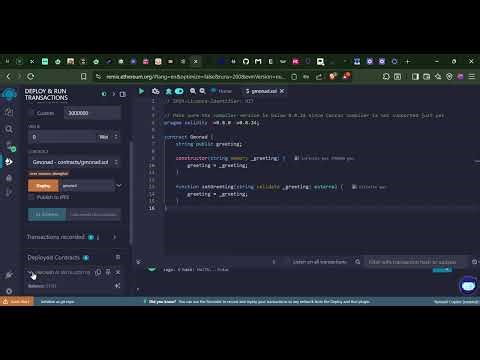Expand the deploy parameters chevron
Screen dimensions: 480x360
(x=119, y=185)
